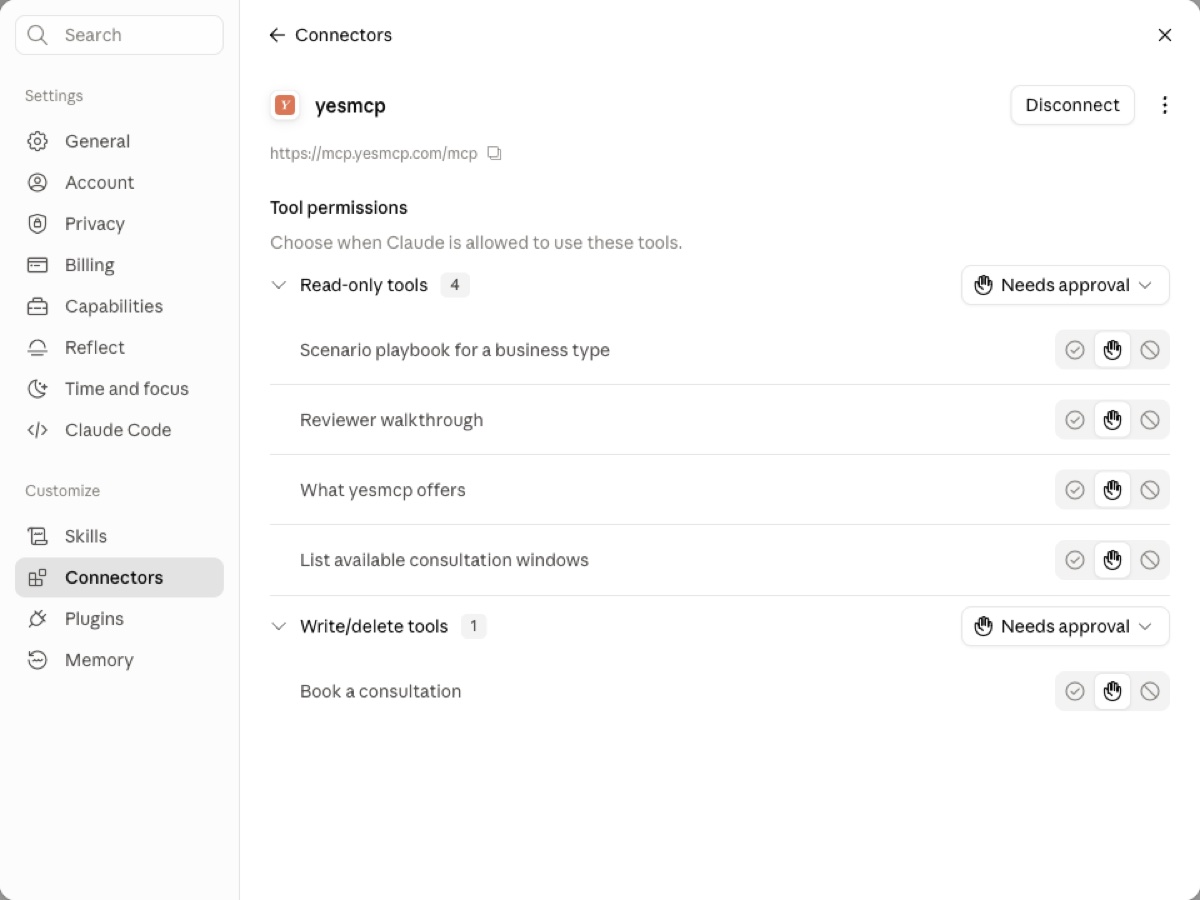Click the Search settings field

(x=119, y=35)
